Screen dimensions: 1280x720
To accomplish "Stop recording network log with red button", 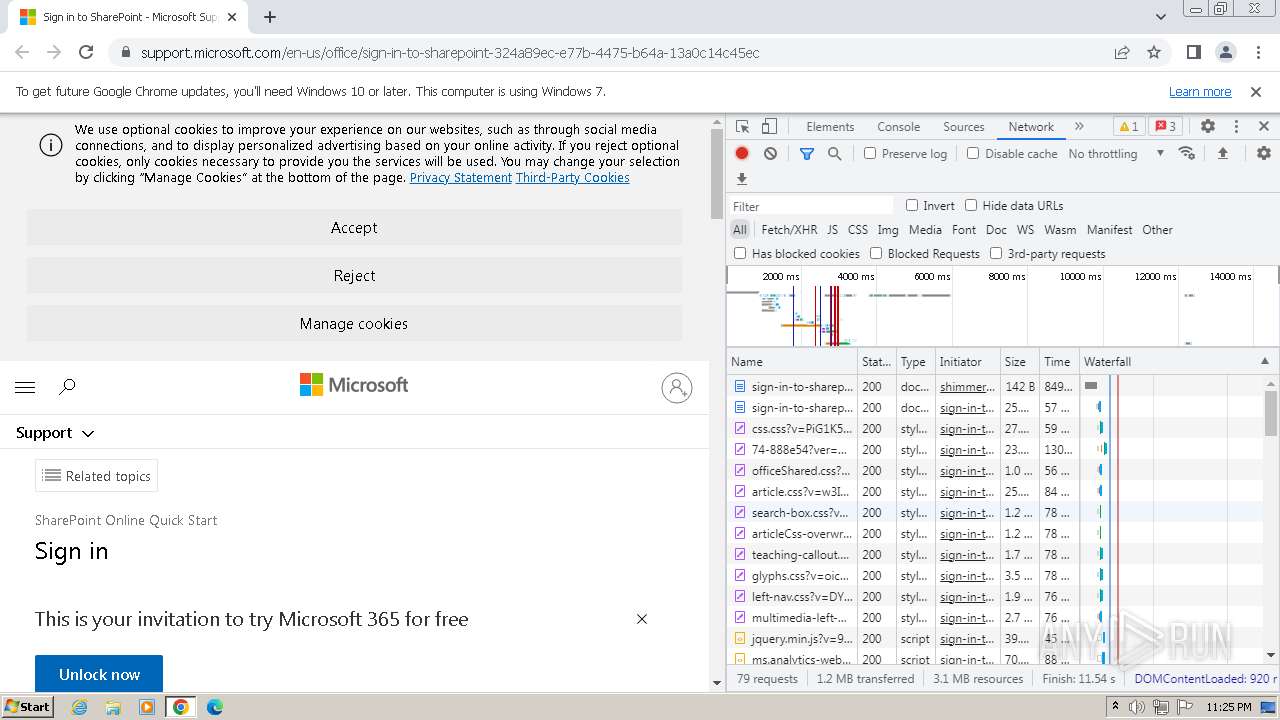I will [742, 153].
